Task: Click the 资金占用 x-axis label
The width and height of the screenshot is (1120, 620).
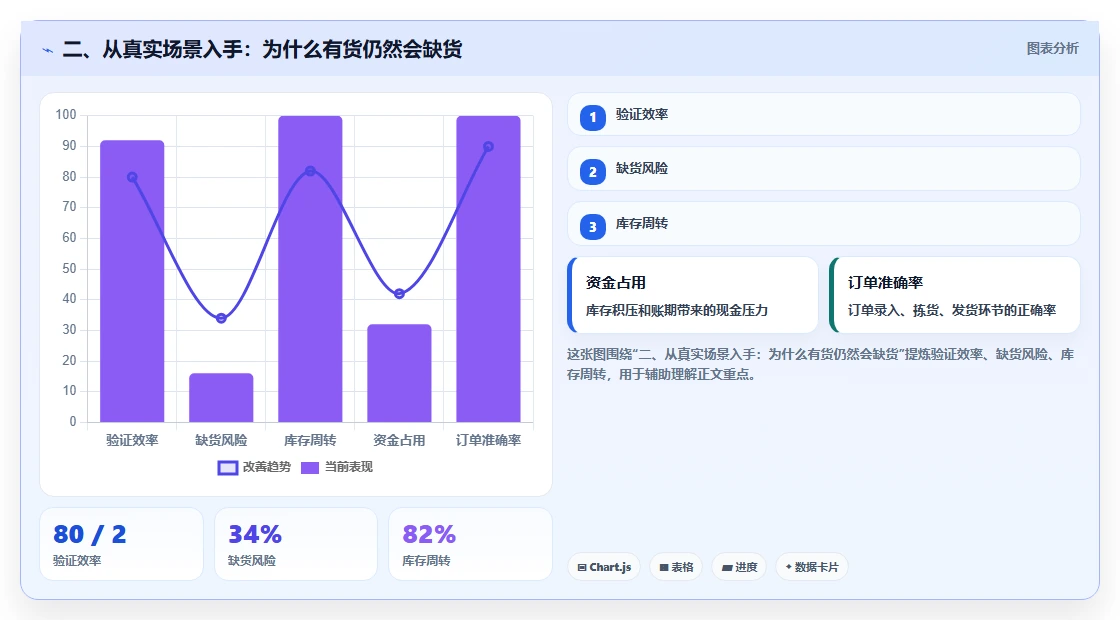Action: [399, 440]
